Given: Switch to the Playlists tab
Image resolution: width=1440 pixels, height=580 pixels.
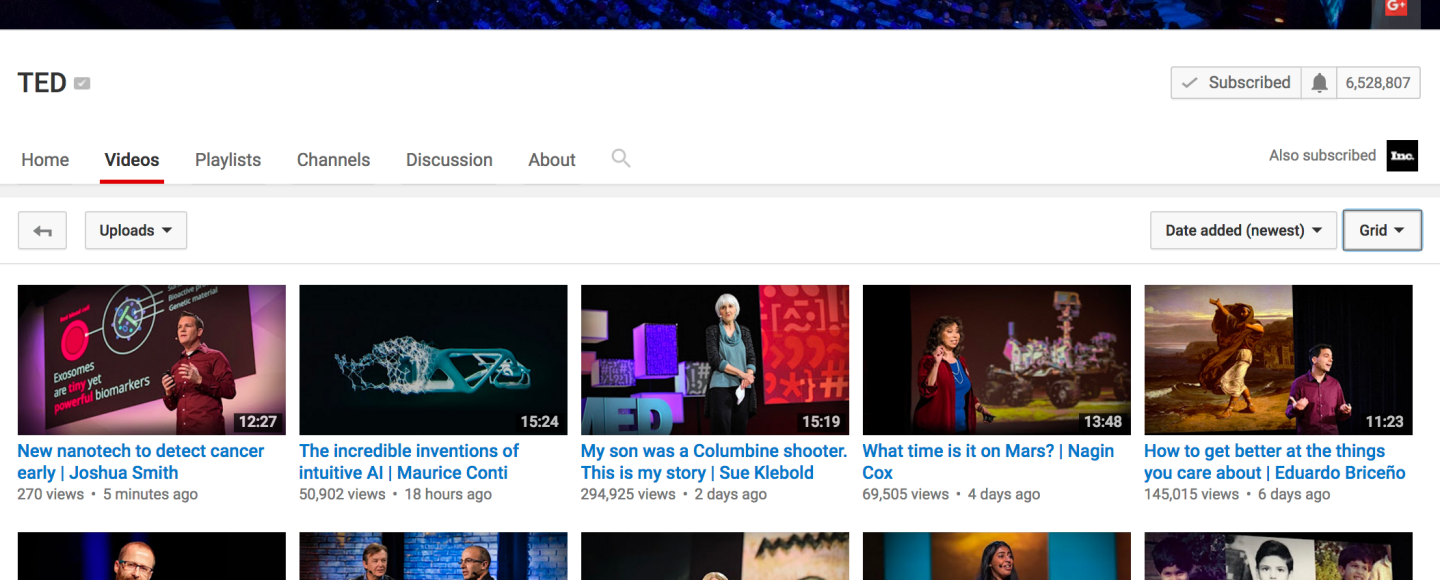Looking at the screenshot, I should [x=228, y=160].
